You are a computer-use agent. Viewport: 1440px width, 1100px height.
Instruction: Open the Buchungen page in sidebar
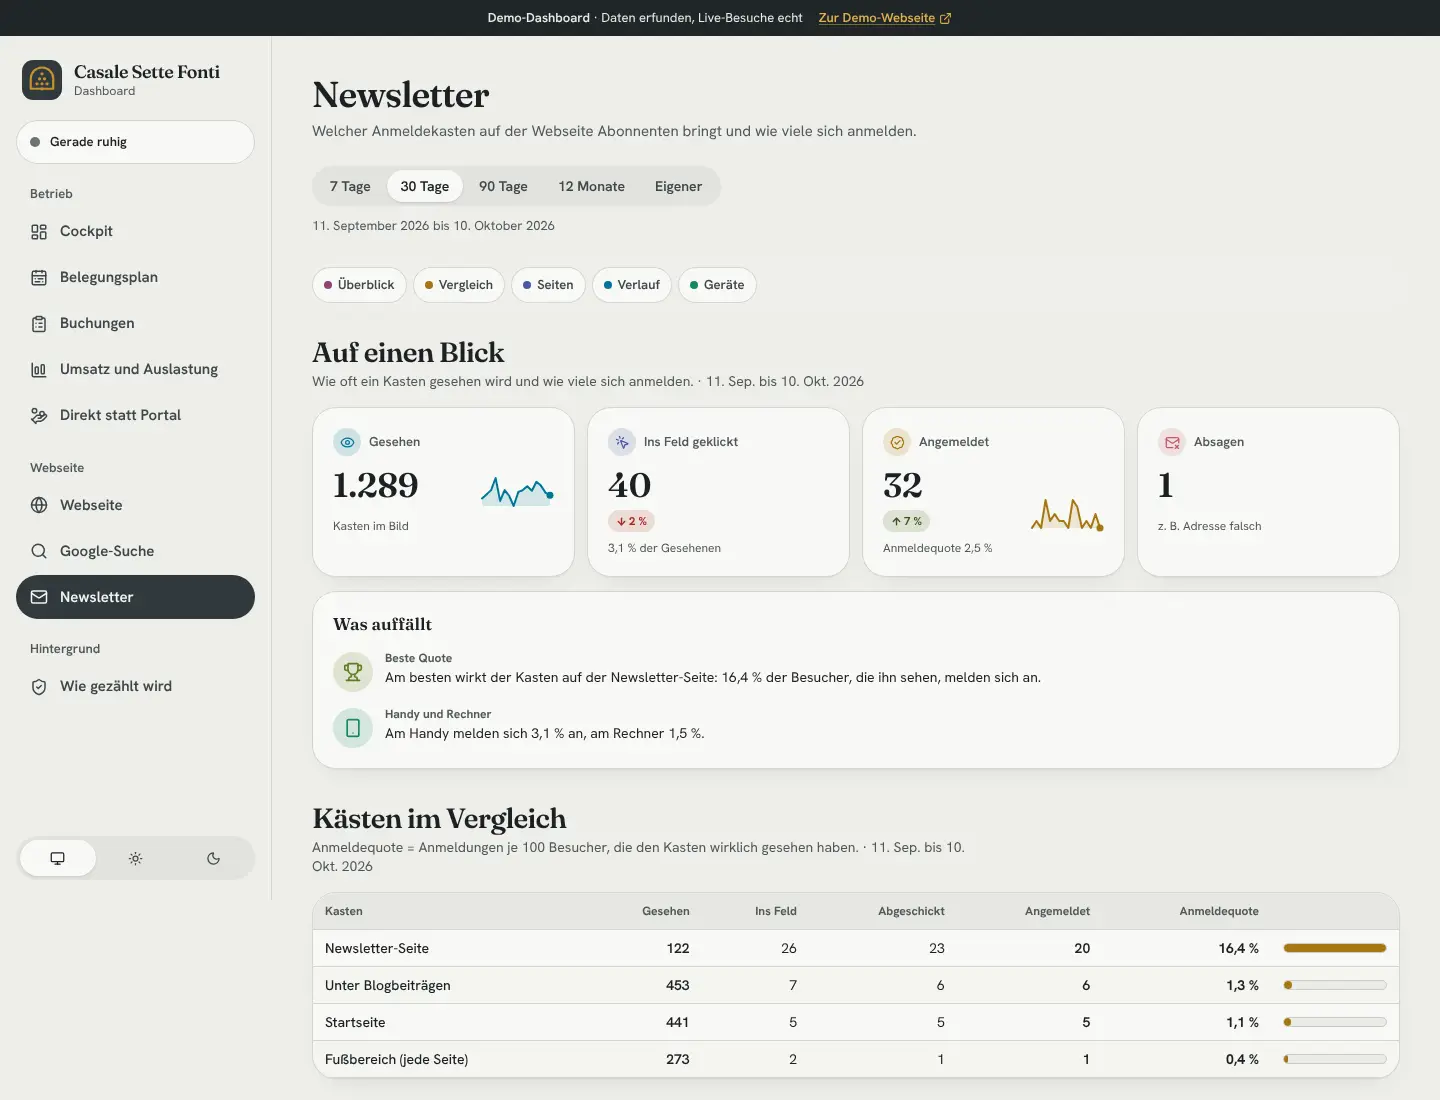[135, 323]
